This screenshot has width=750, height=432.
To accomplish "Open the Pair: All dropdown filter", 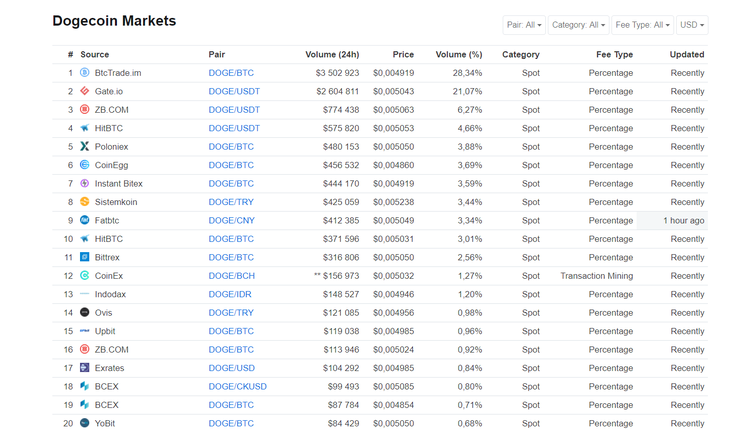I will coord(524,25).
